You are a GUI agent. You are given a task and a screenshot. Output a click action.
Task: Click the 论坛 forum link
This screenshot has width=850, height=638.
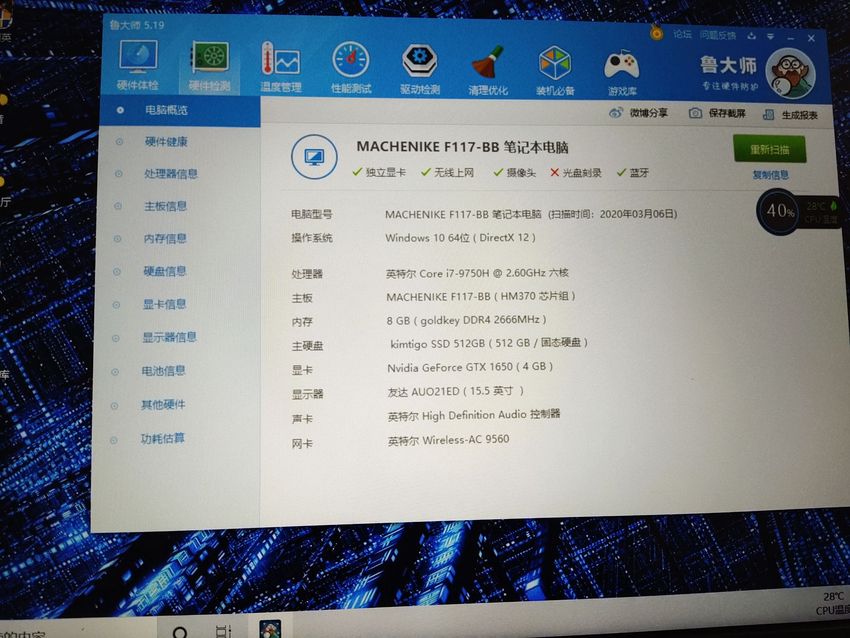tap(682, 34)
